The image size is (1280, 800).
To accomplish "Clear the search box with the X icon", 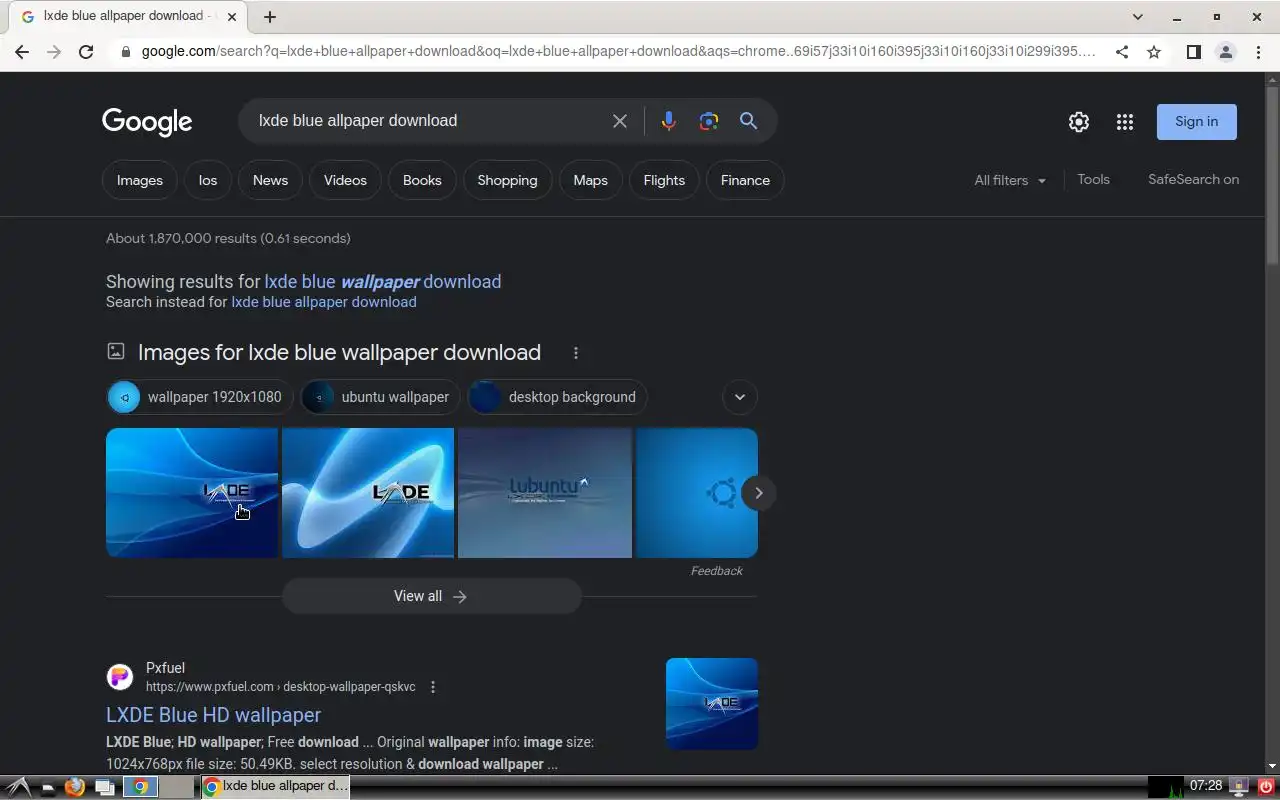I will pyautogui.click(x=620, y=121).
